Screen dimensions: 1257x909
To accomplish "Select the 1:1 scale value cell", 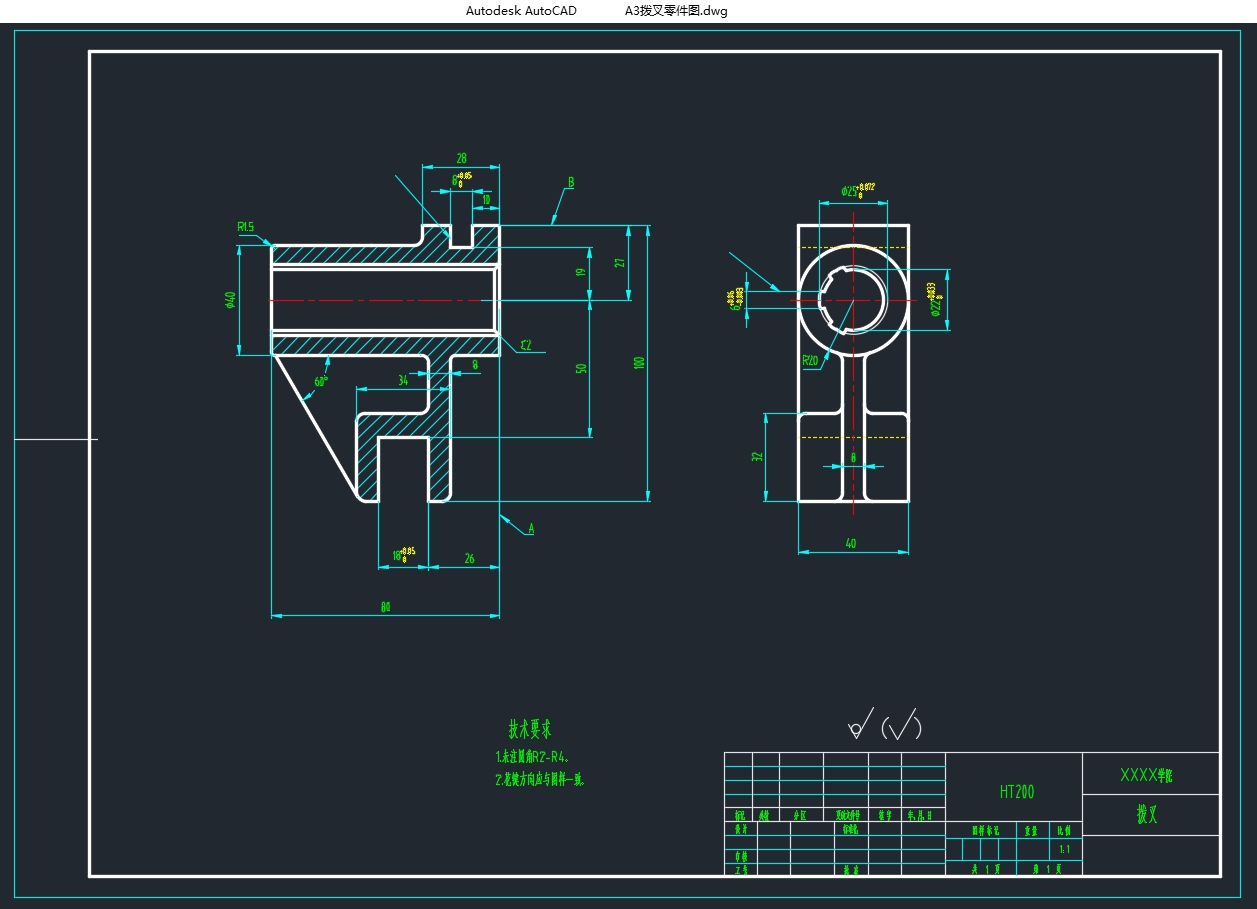I will click(1064, 849).
